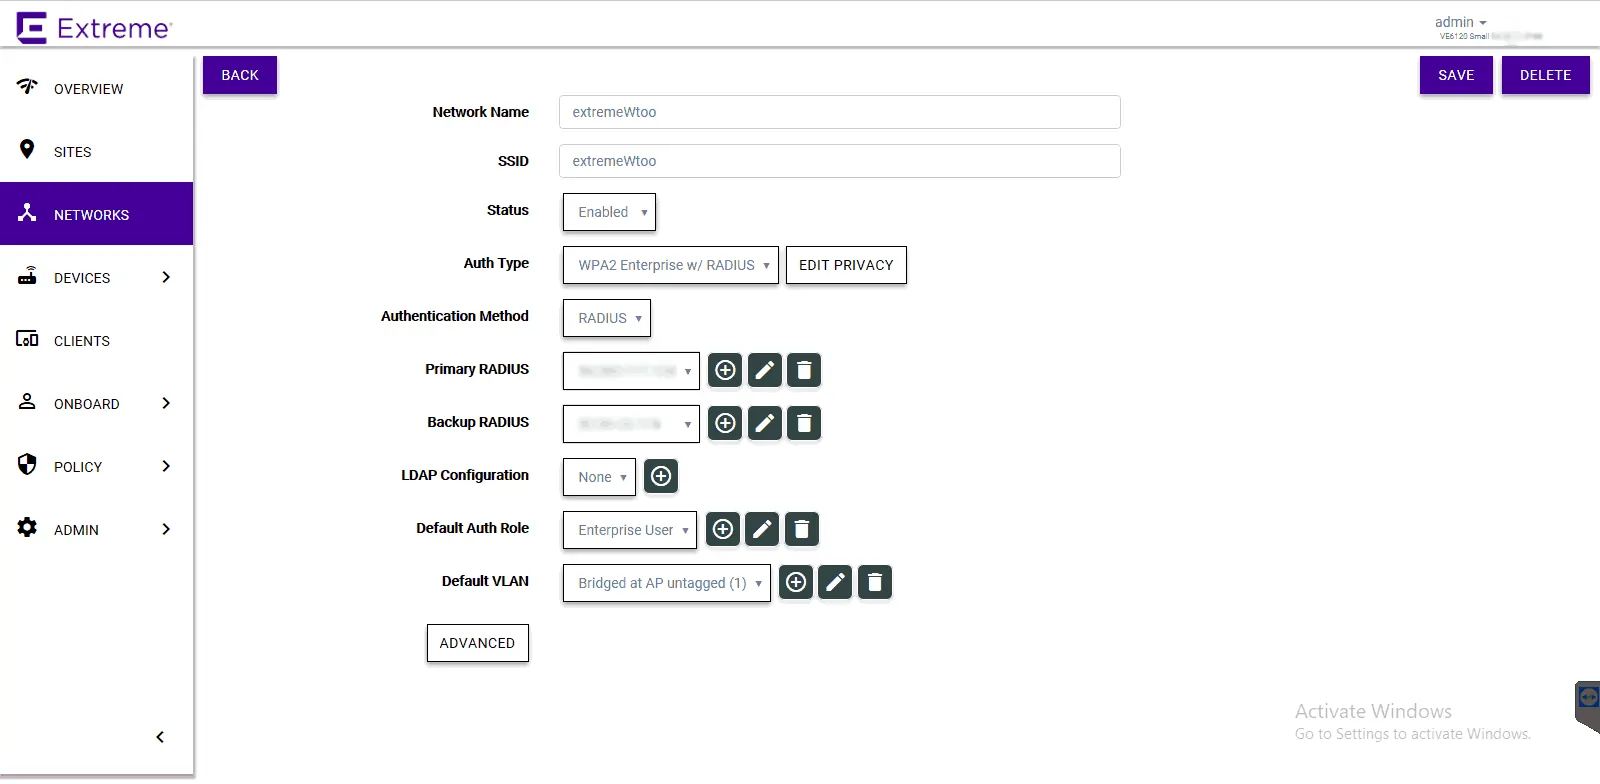1600x784 pixels.
Task: Edit the Default Auth Role with pencil icon
Action: [762, 530]
